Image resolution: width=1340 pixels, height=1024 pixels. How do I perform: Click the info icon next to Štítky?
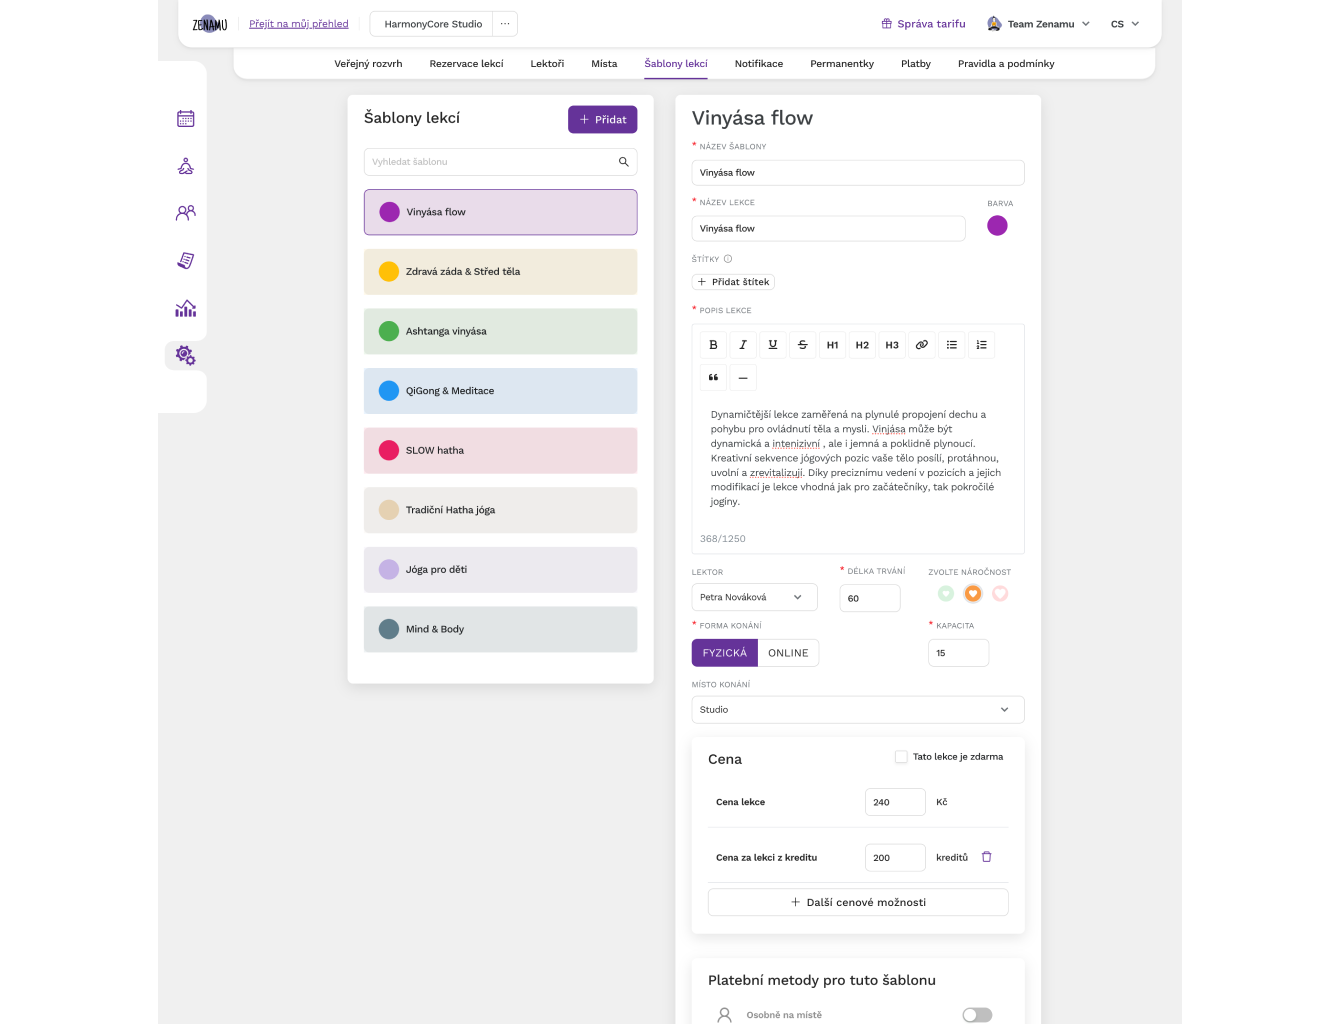tap(728, 259)
